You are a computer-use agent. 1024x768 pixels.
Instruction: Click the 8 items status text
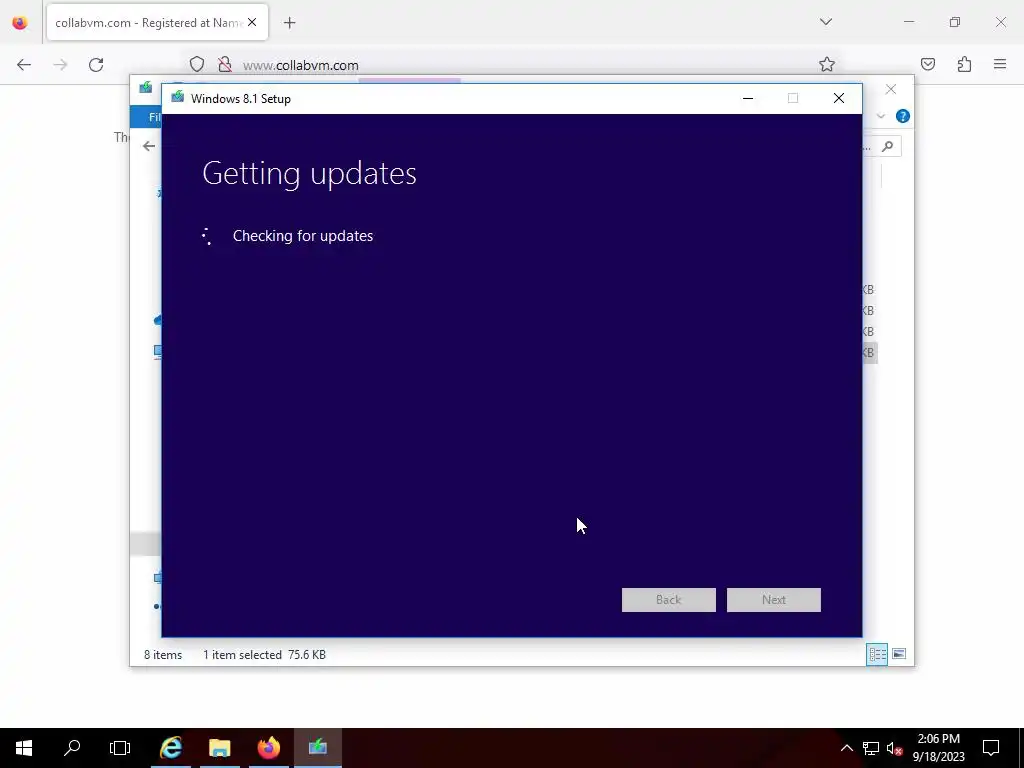163,654
